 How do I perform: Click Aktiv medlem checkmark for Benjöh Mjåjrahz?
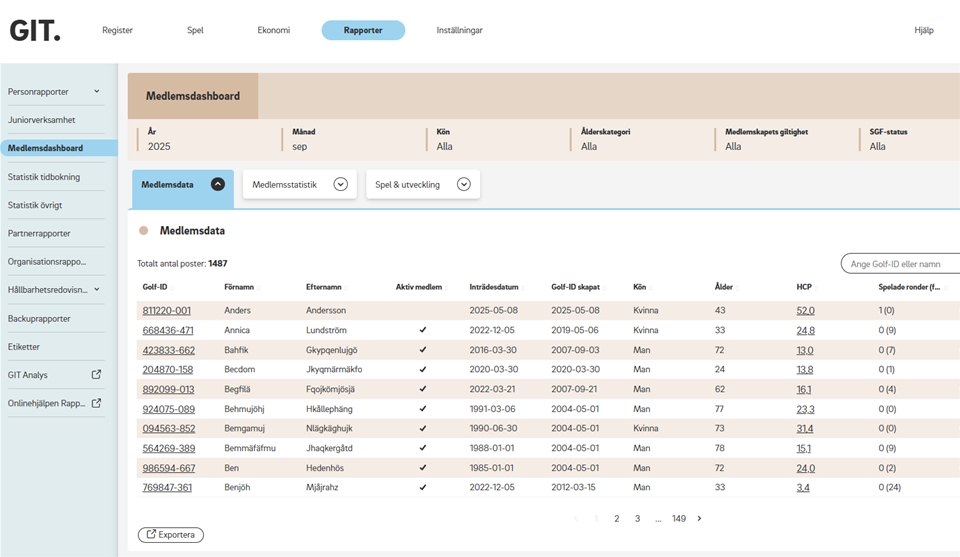tap(422, 488)
